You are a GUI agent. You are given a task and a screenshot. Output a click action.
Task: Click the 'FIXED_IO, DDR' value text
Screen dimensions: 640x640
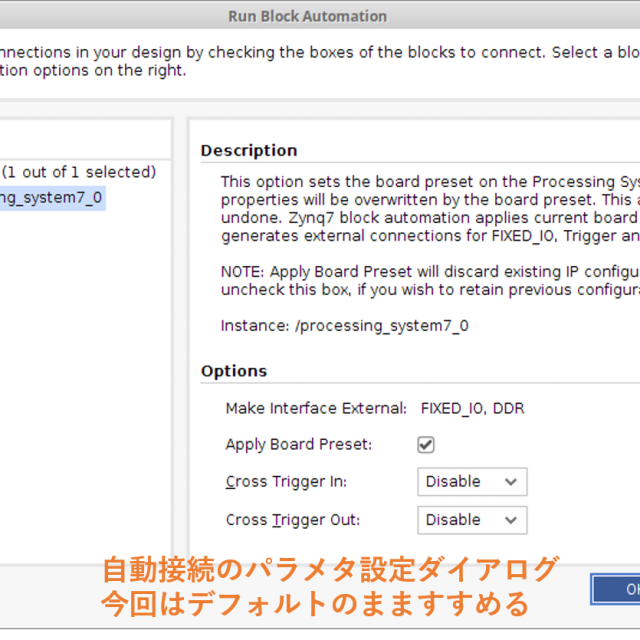pyautogui.click(x=472, y=408)
